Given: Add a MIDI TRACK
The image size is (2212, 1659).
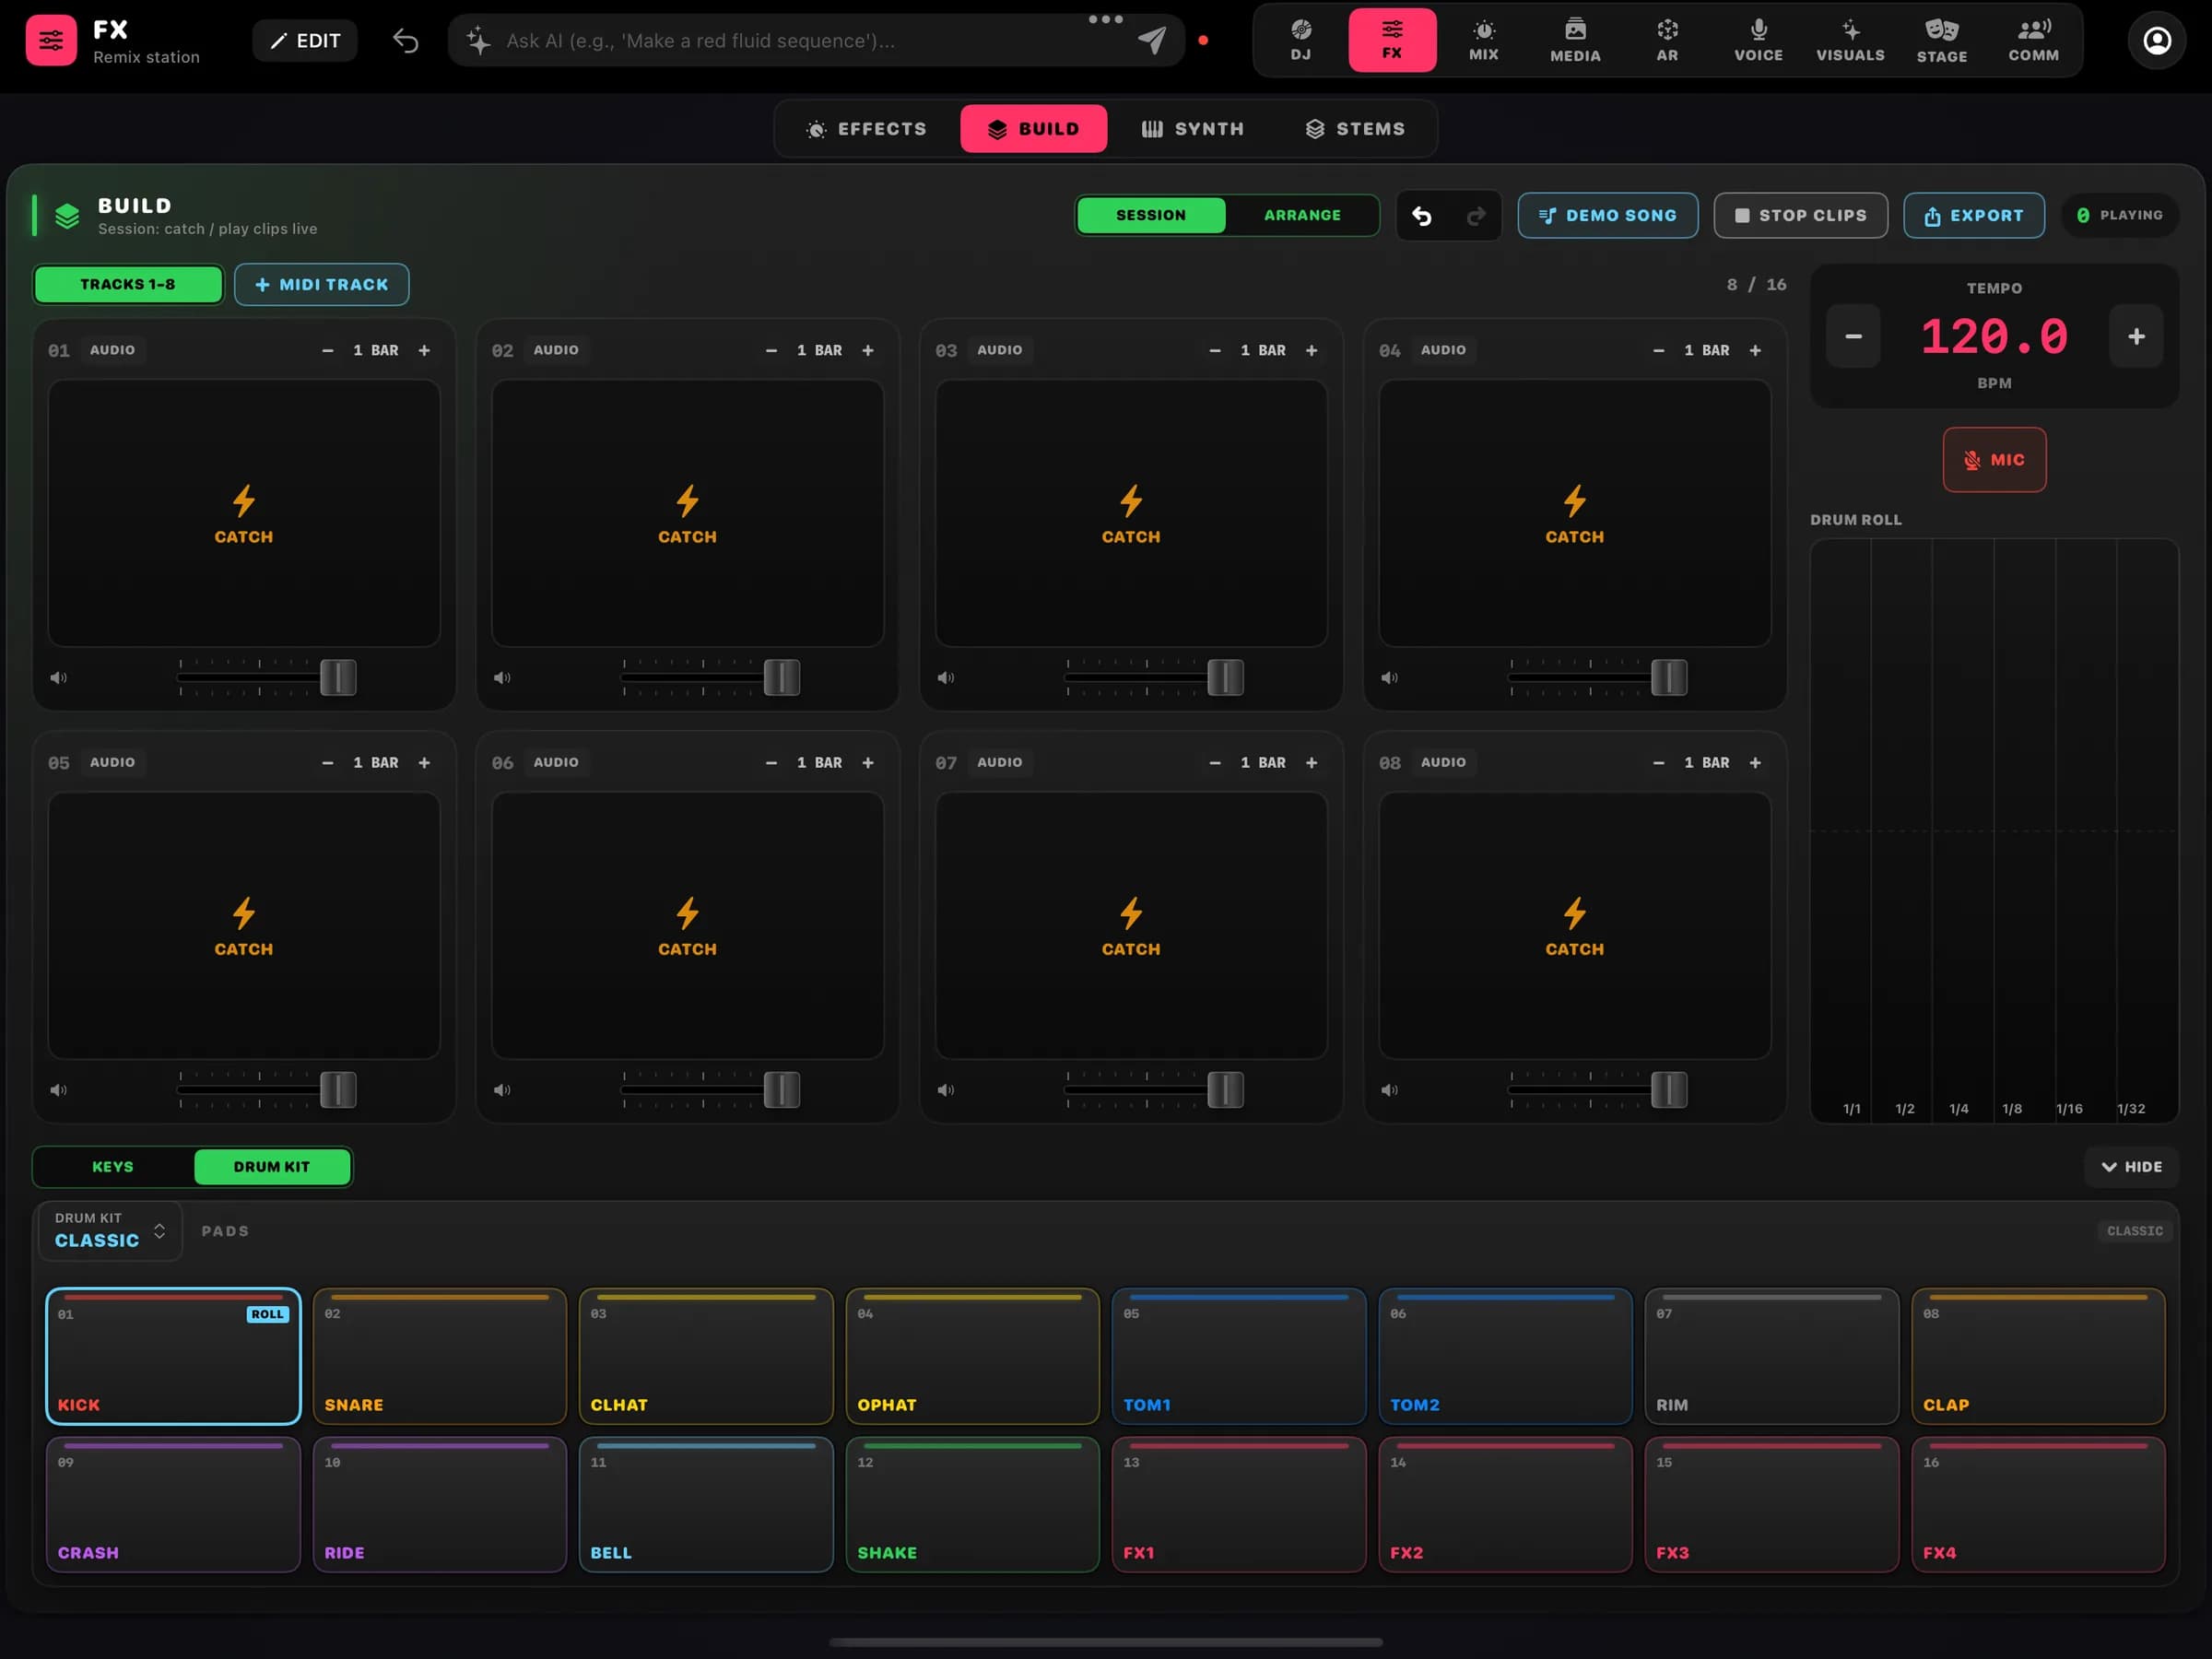Looking at the screenshot, I should click(321, 284).
